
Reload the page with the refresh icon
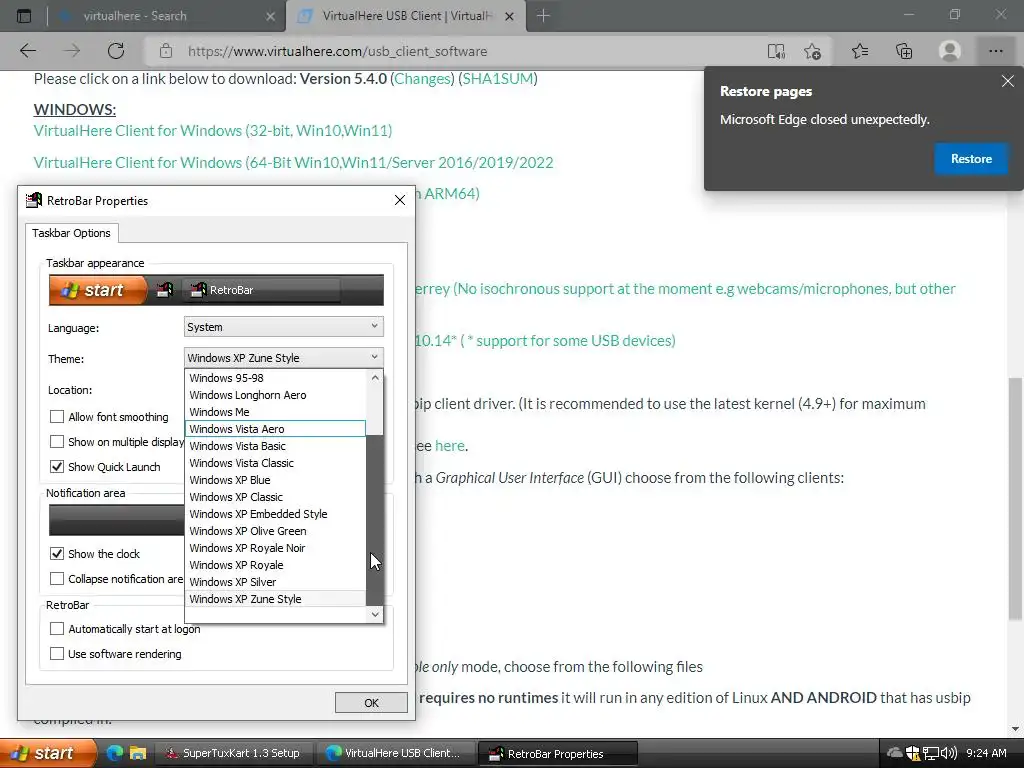[116, 51]
